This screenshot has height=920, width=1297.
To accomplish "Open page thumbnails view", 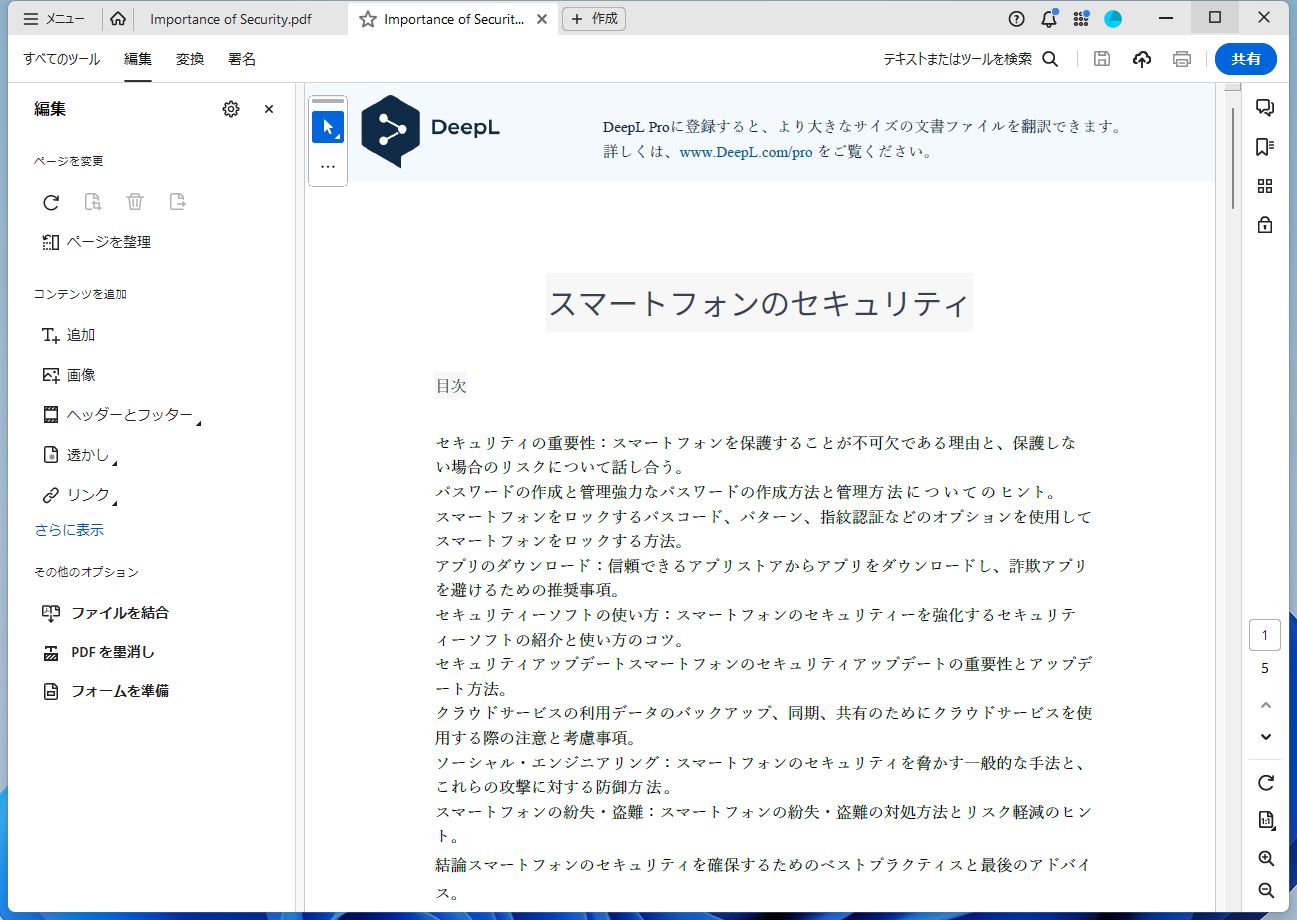I will coord(1264,185).
